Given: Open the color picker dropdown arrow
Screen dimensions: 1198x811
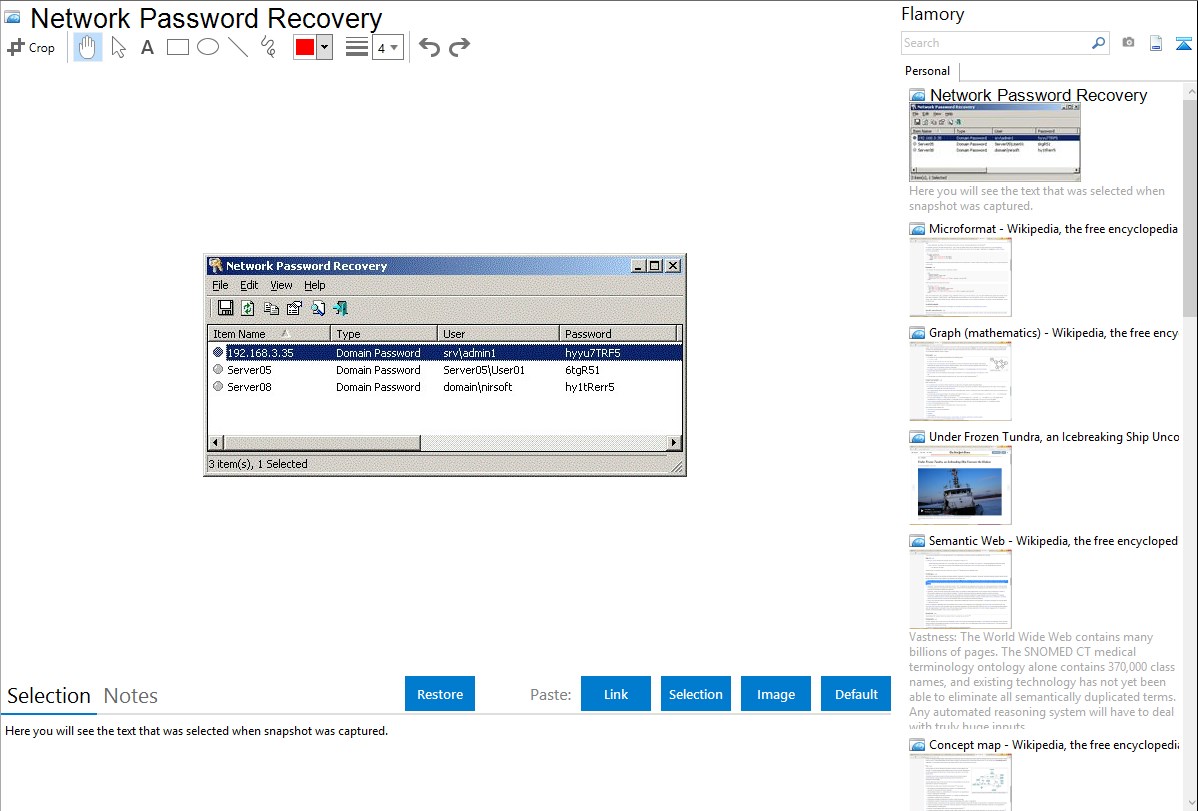Looking at the screenshot, I should [x=325, y=47].
